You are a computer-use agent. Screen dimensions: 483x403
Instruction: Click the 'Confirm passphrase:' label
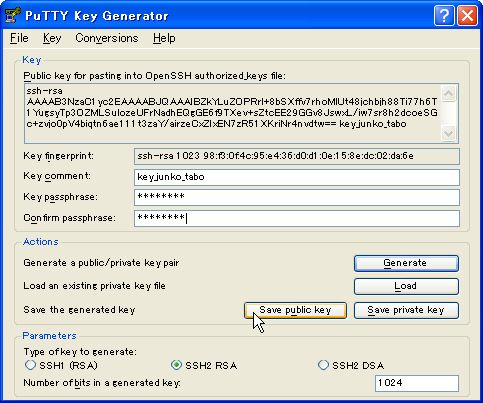pyautogui.click(x=69, y=218)
